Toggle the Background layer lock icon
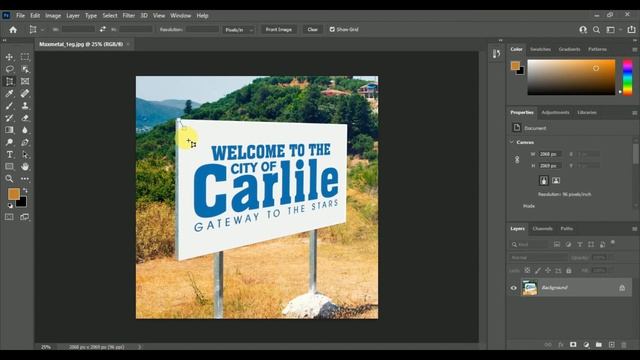Image resolution: width=640 pixels, height=360 pixels. [622, 288]
